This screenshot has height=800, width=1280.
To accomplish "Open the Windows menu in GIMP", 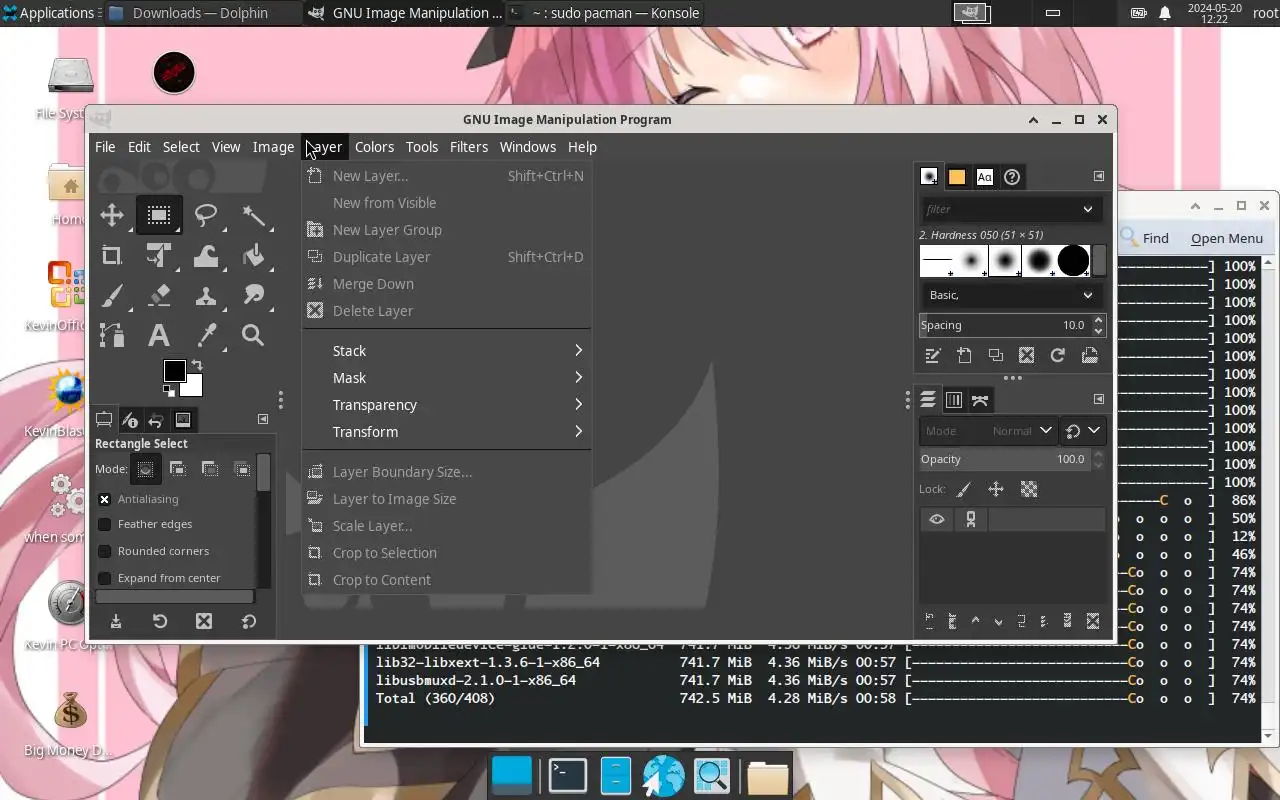I will (x=528, y=147).
